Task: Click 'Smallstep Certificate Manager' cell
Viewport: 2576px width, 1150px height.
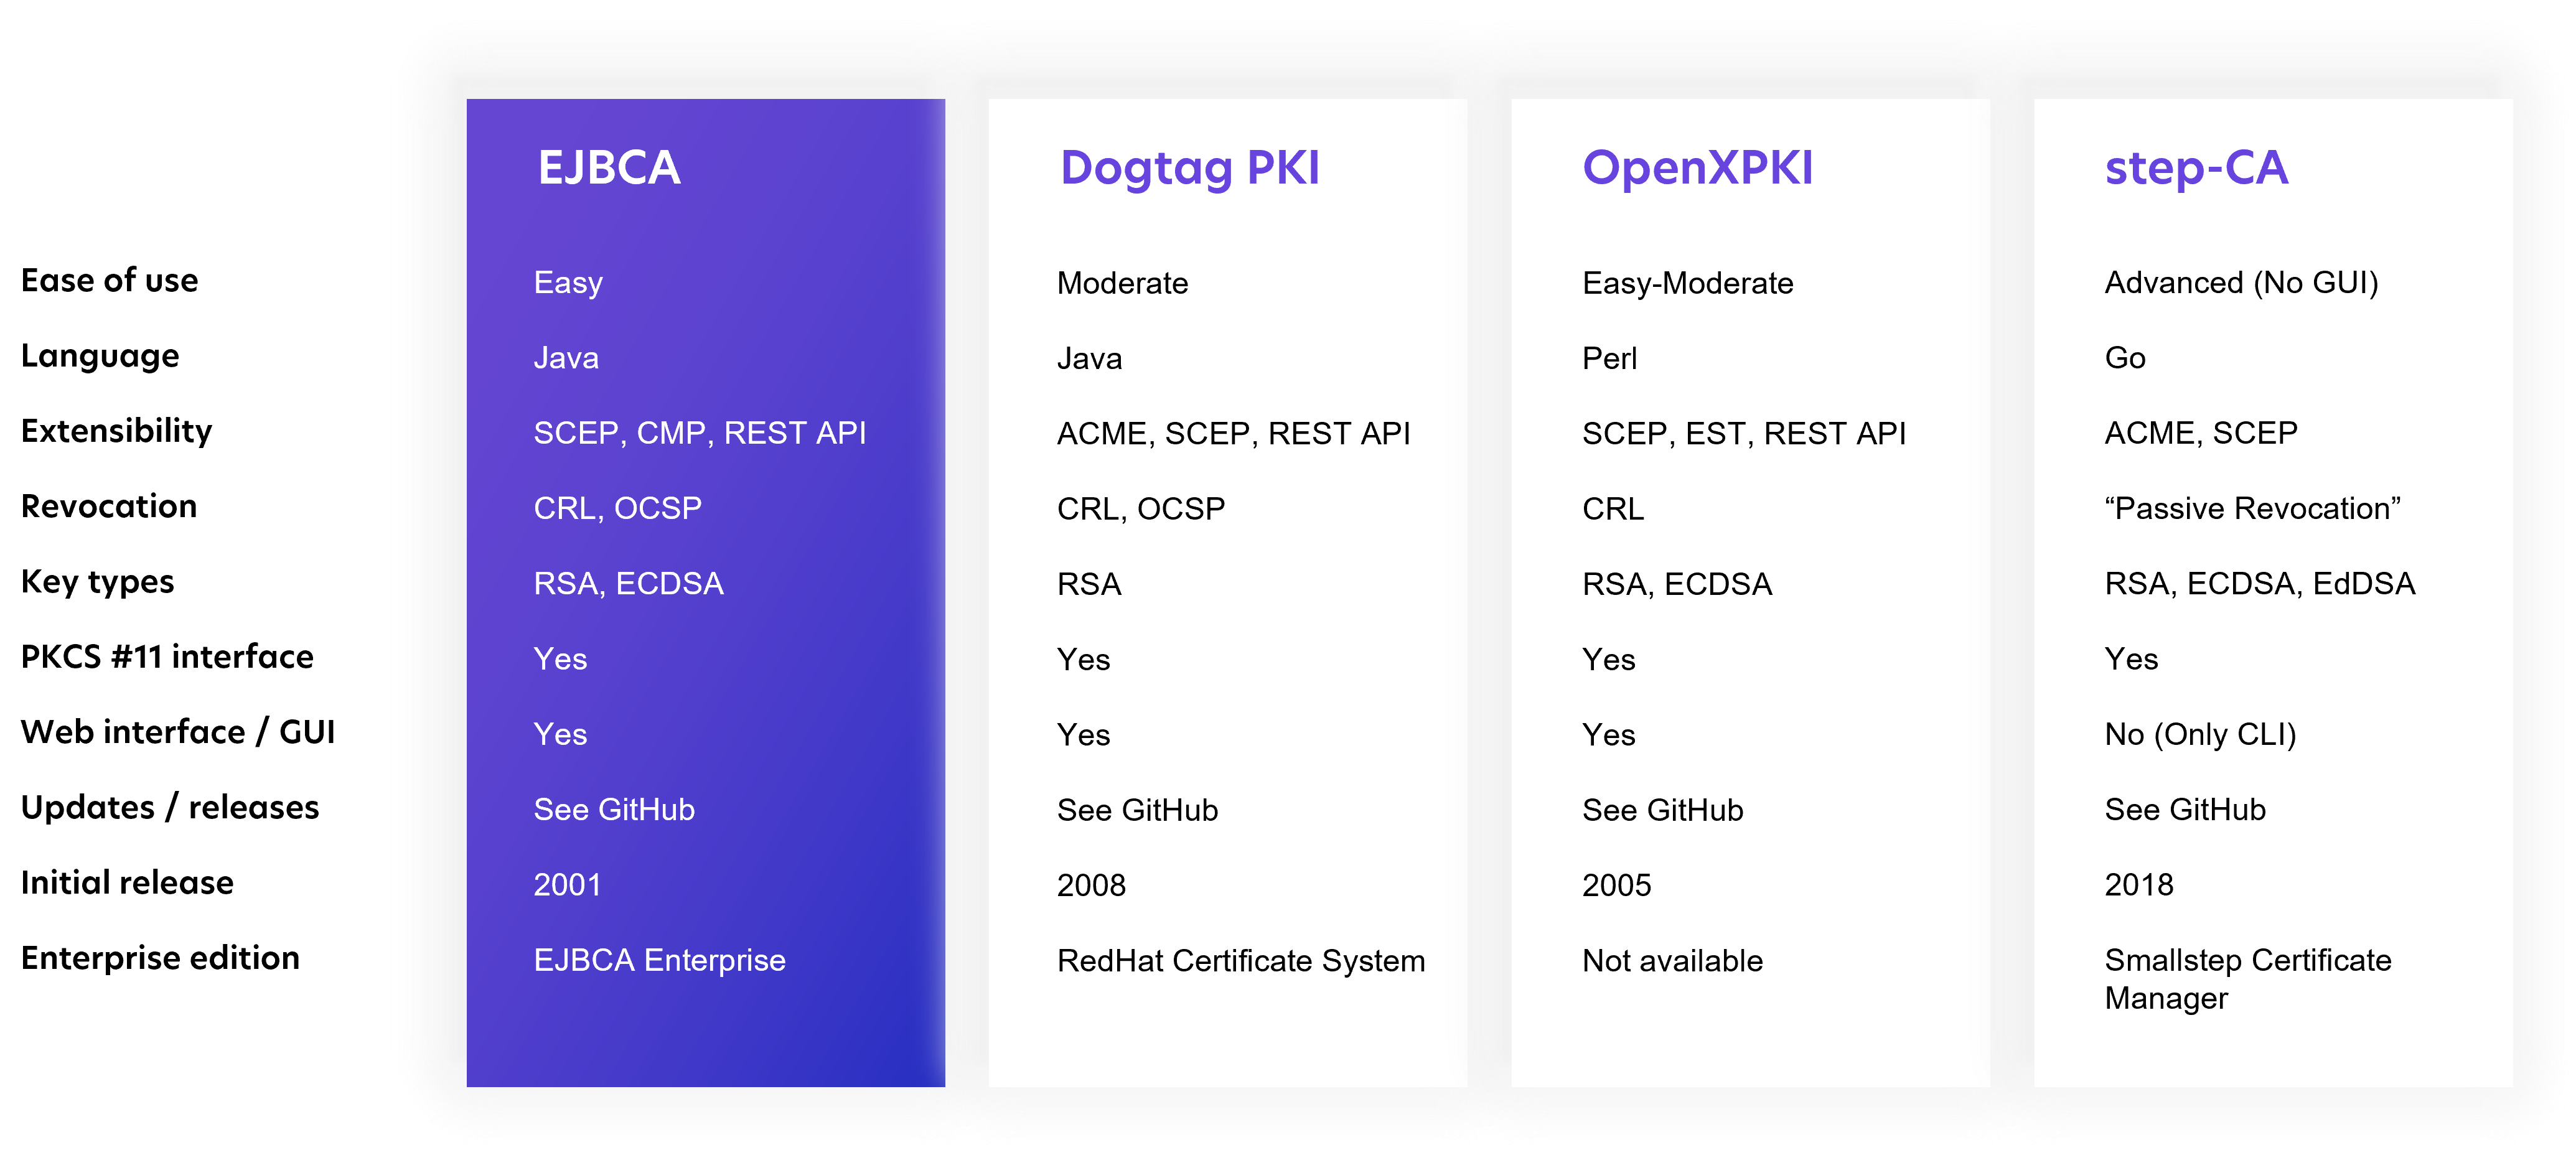Action: tap(2248, 979)
